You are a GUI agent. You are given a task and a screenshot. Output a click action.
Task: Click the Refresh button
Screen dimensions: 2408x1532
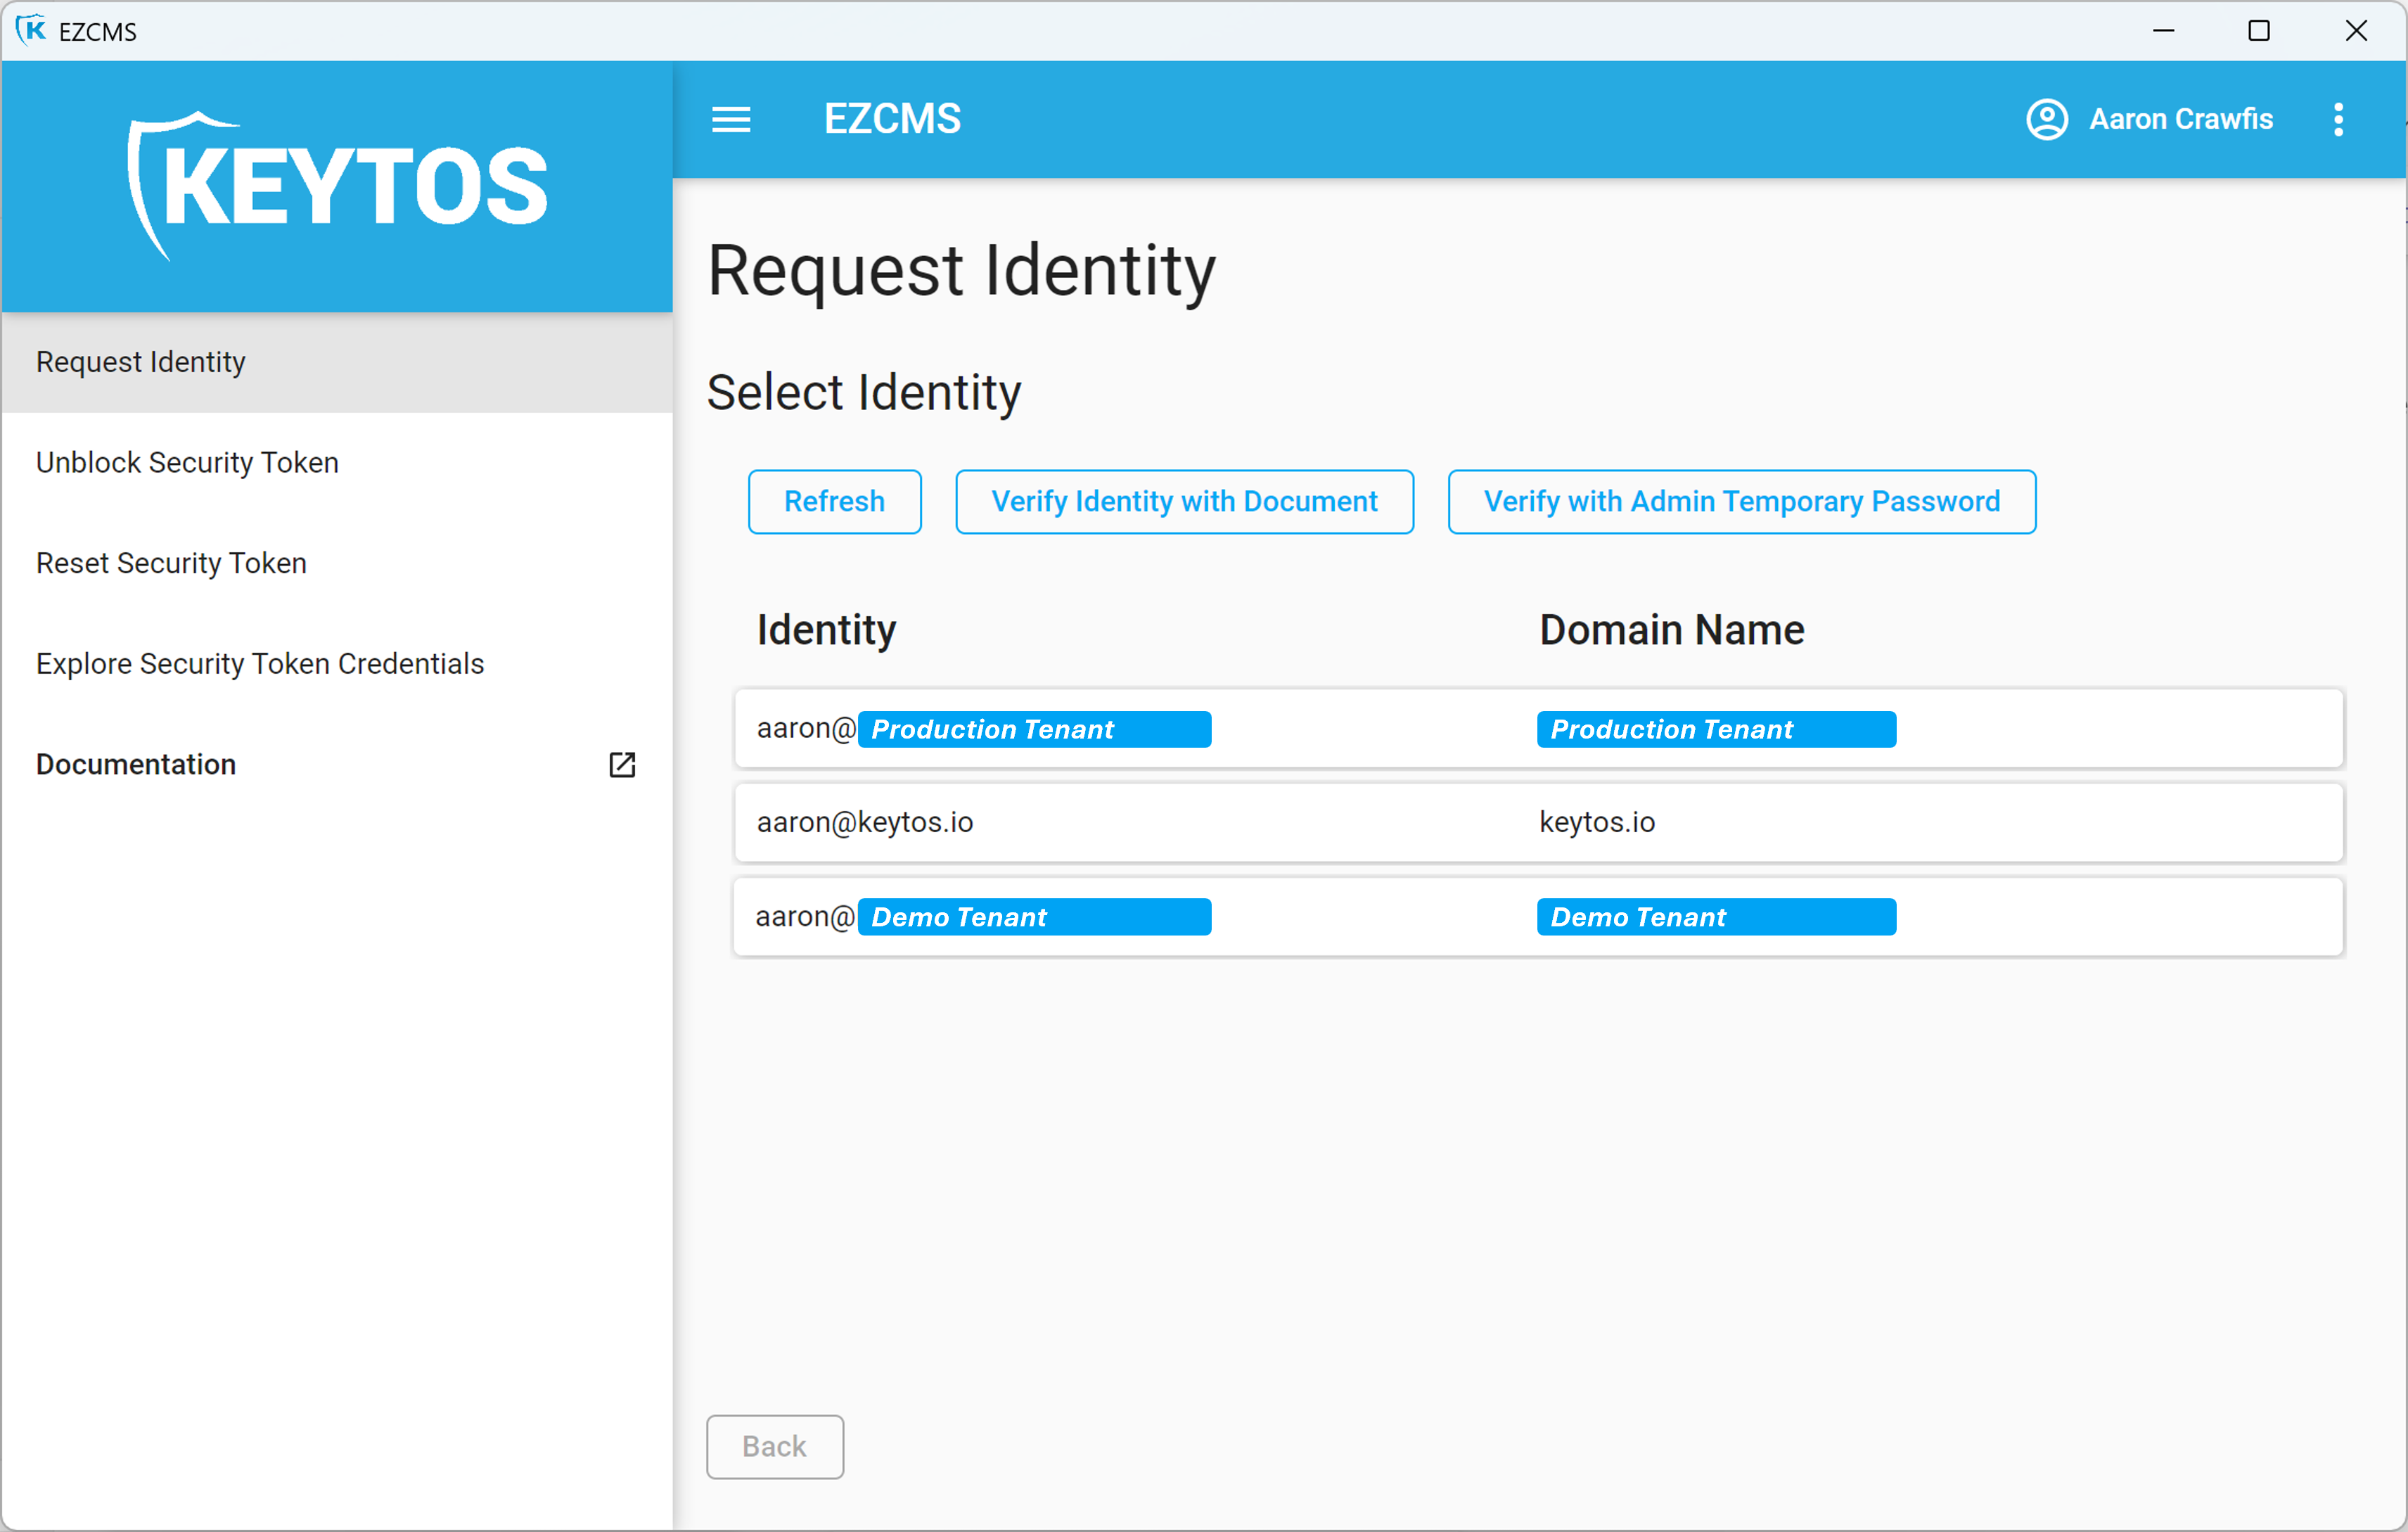834,501
